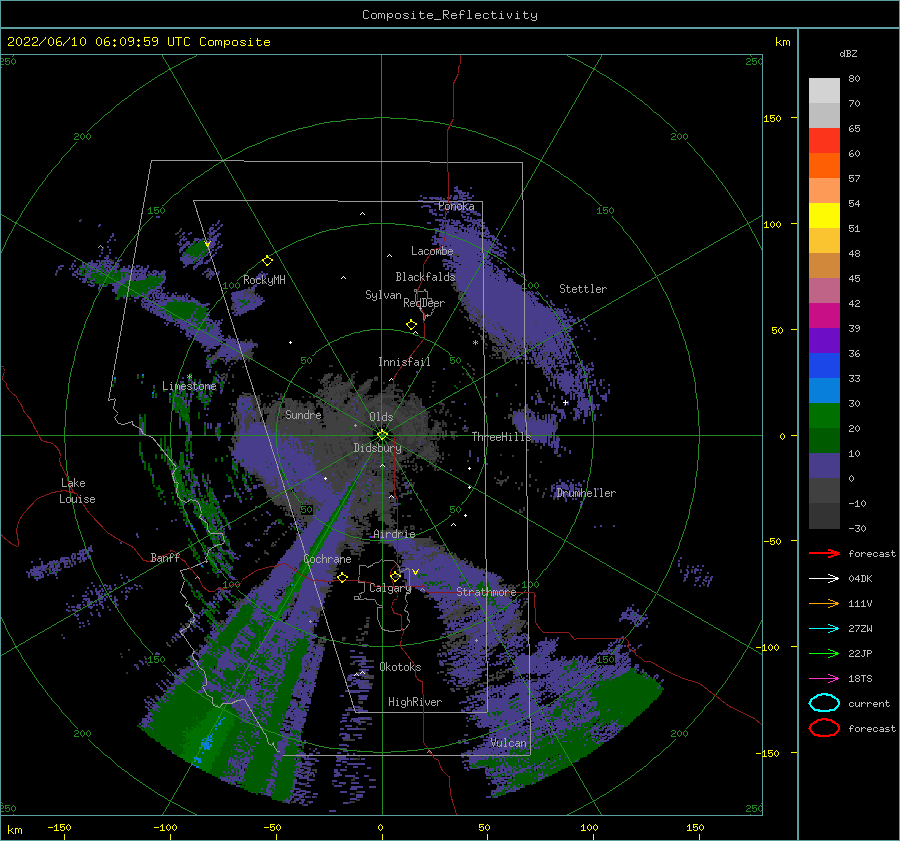
Task: Click the dBZ legend heading
Action: [x=848, y=53]
